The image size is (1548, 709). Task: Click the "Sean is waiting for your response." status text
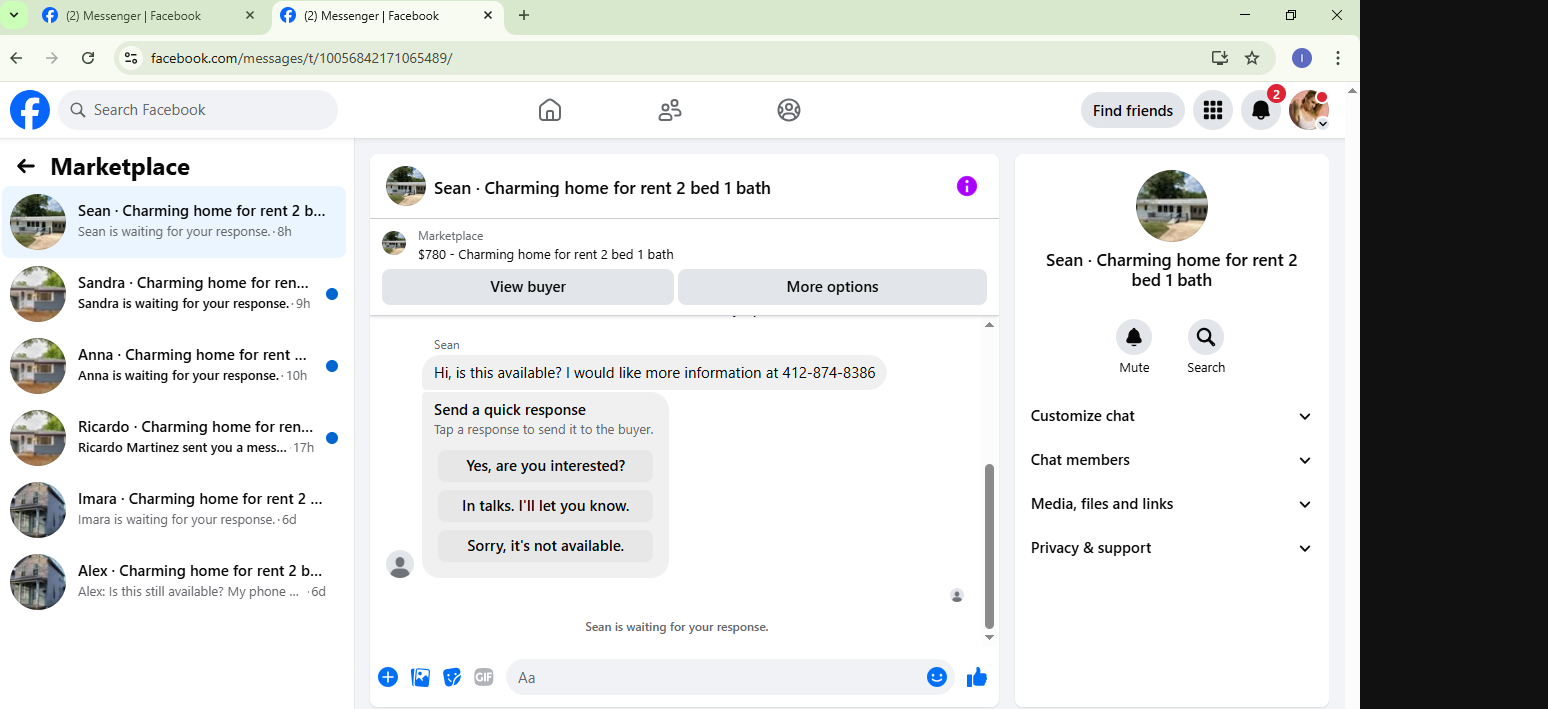677,627
